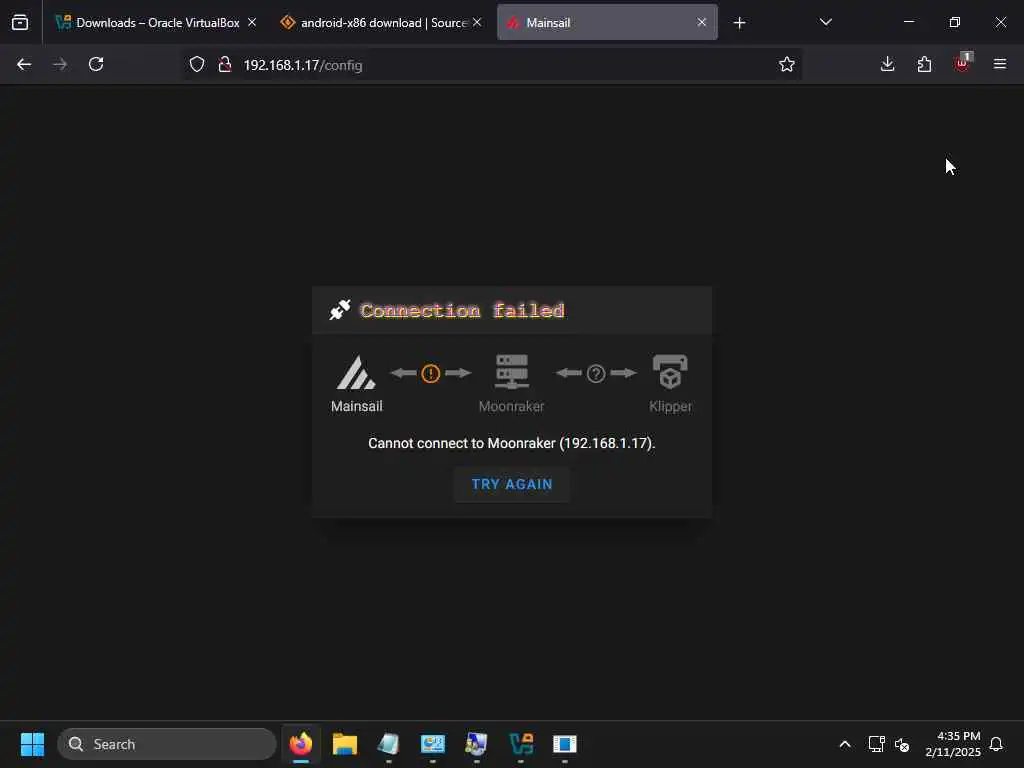Go back to the previous page

pos(24,64)
